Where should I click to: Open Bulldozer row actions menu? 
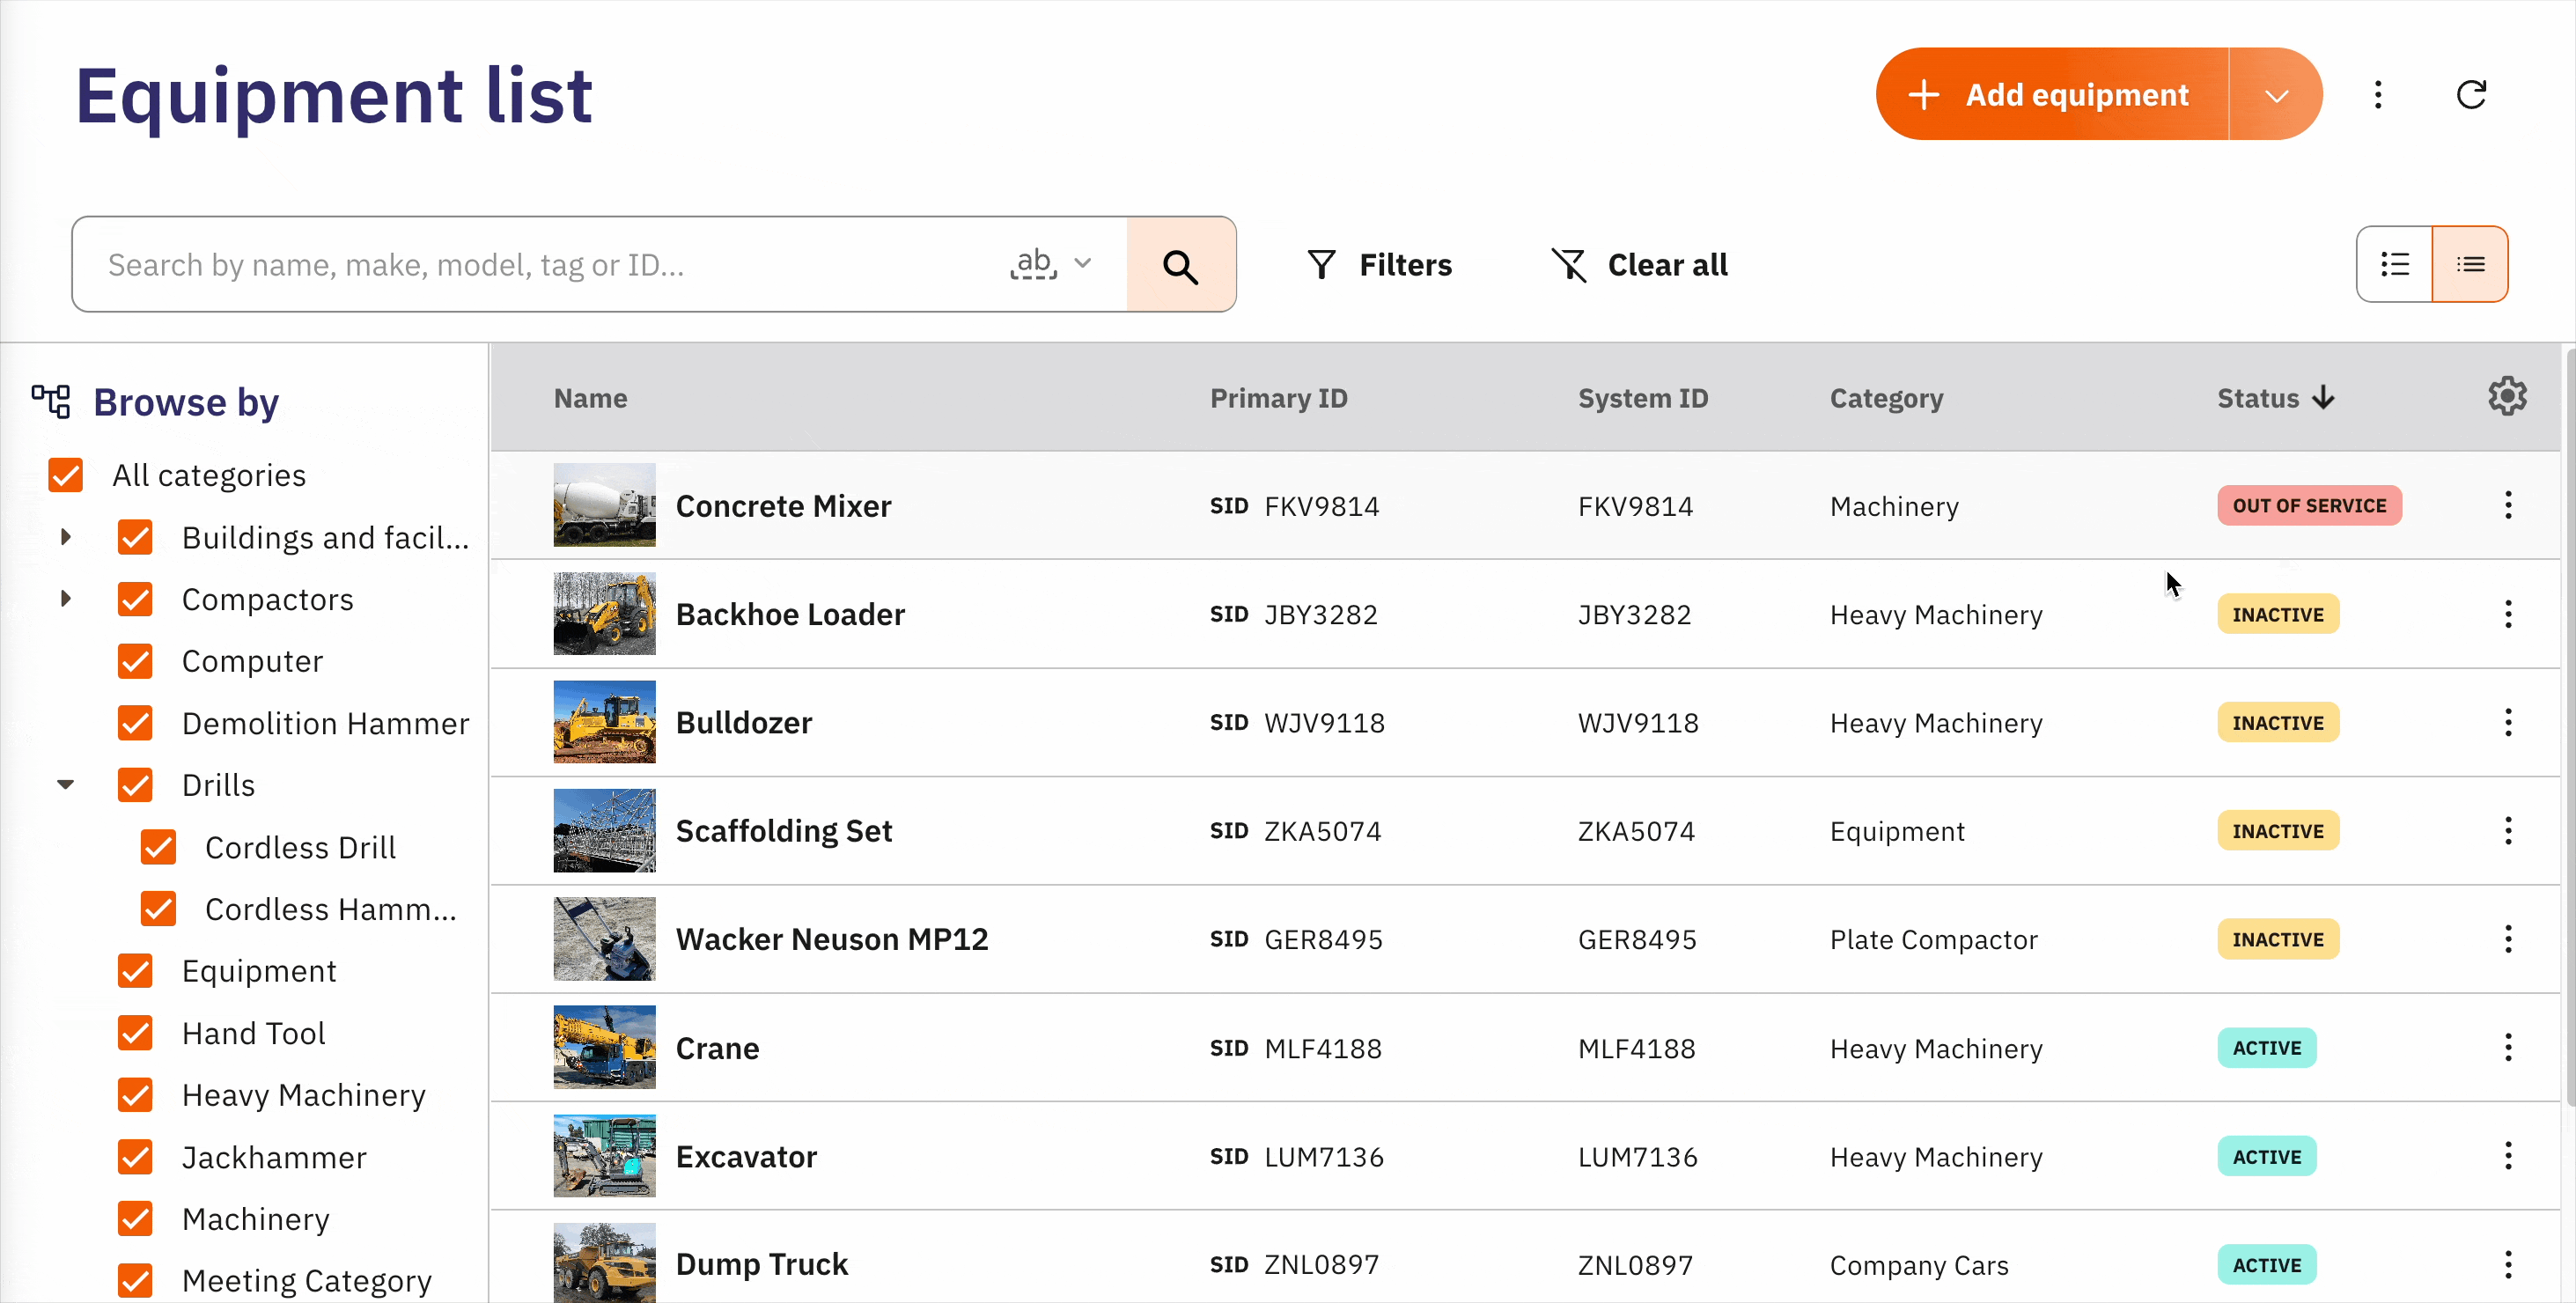click(2508, 722)
